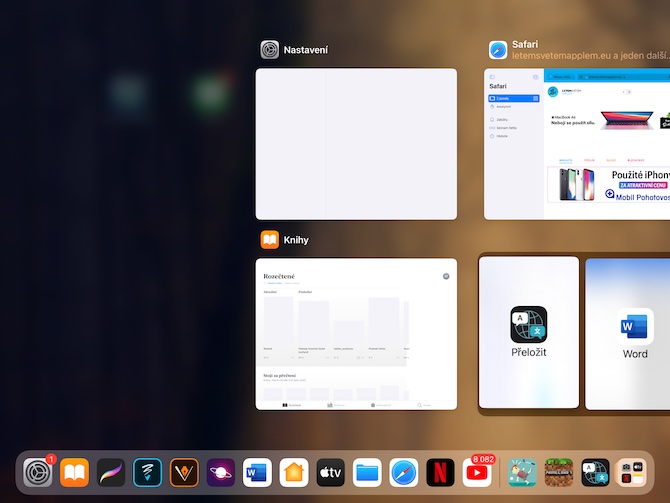Open Procreate from the dock
The height and width of the screenshot is (503, 670).
pyautogui.click(x=111, y=473)
